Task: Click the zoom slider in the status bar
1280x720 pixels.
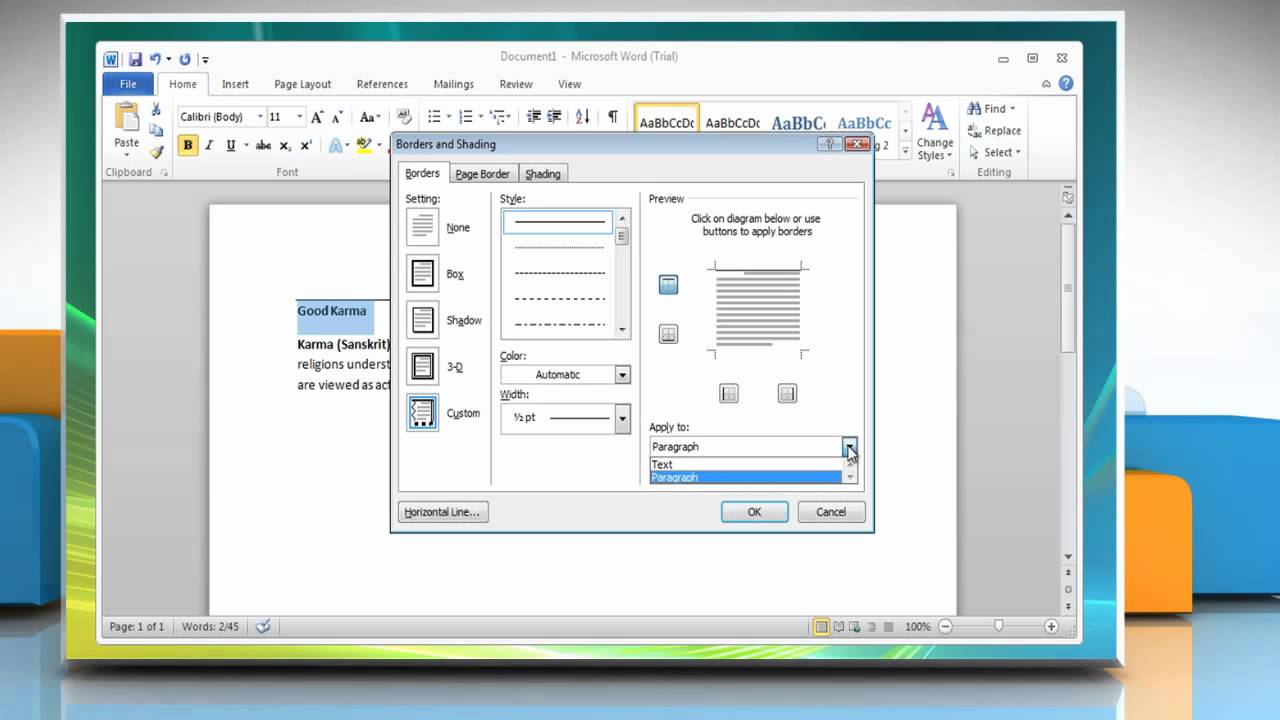Action: tap(998, 626)
